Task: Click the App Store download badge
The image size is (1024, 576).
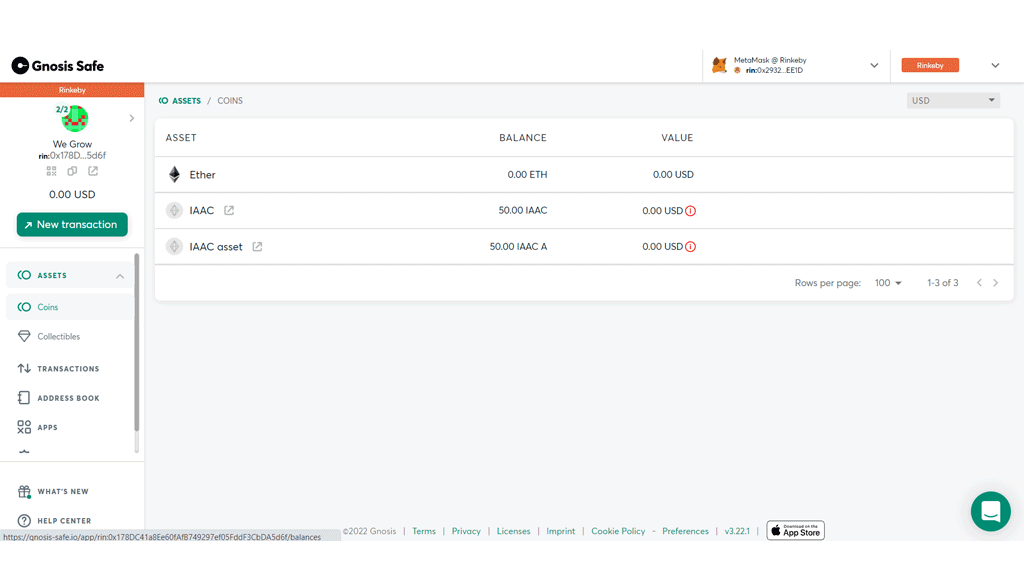Action: [795, 531]
